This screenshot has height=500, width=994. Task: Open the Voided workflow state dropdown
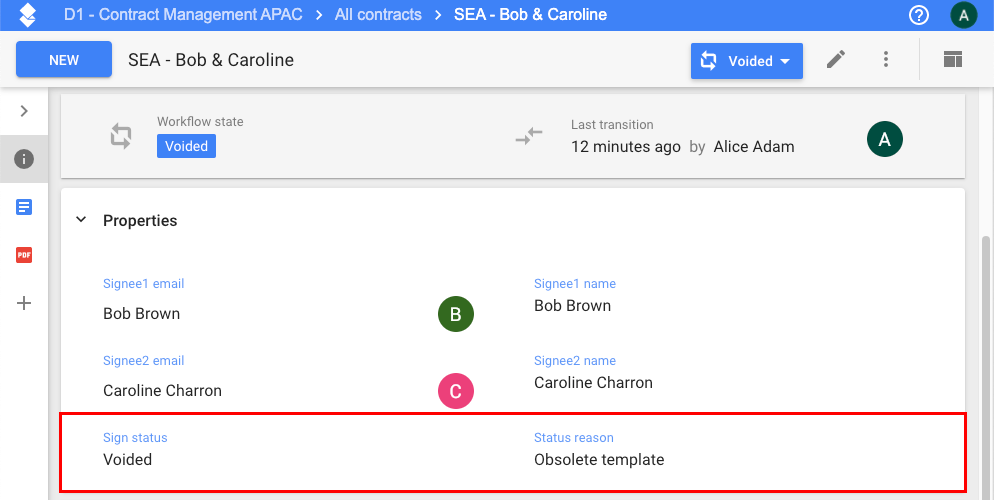tap(746, 60)
